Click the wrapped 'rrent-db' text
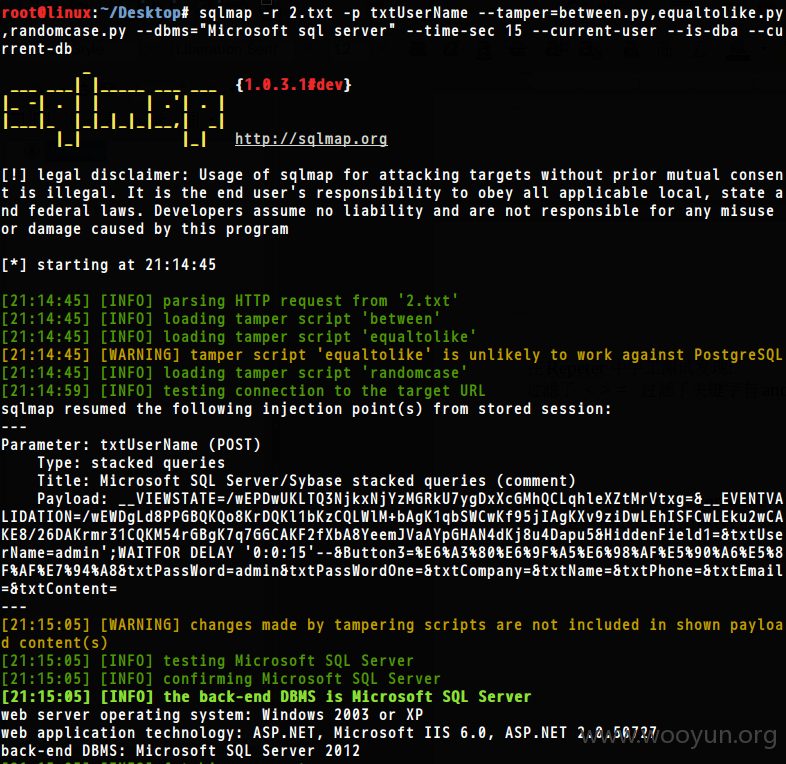The width and height of the screenshot is (786, 764). click(37, 49)
